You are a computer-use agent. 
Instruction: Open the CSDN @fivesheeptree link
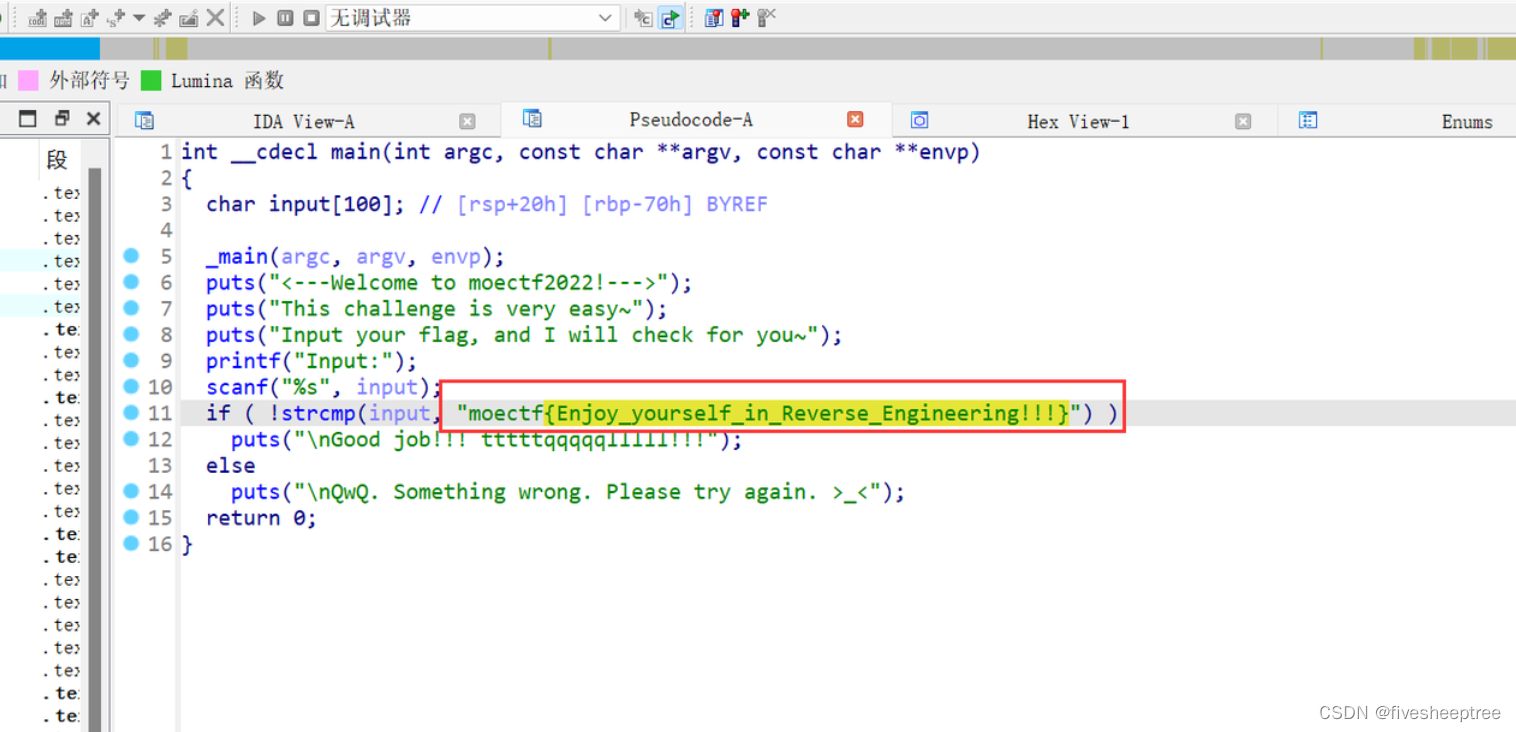[x=1410, y=712]
